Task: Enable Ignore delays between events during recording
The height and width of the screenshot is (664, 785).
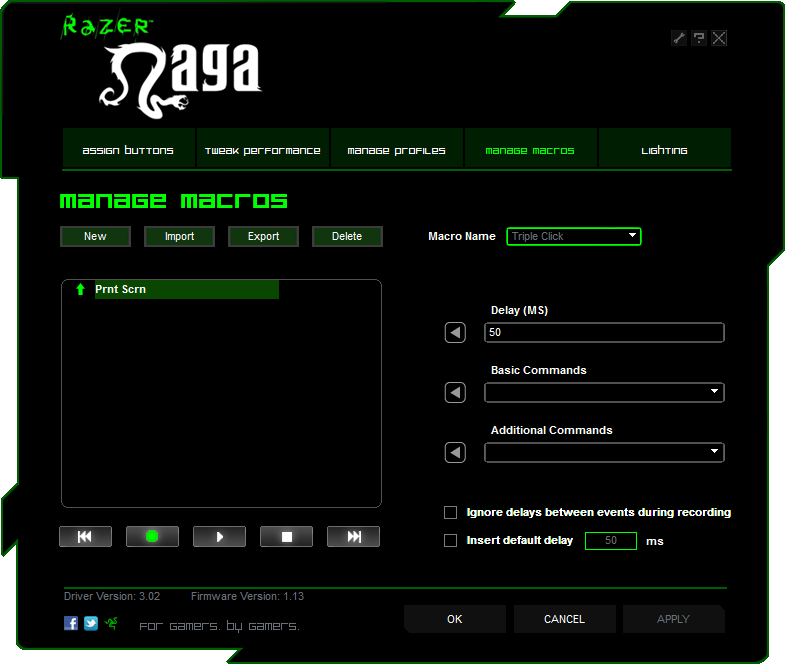Action: click(x=451, y=512)
